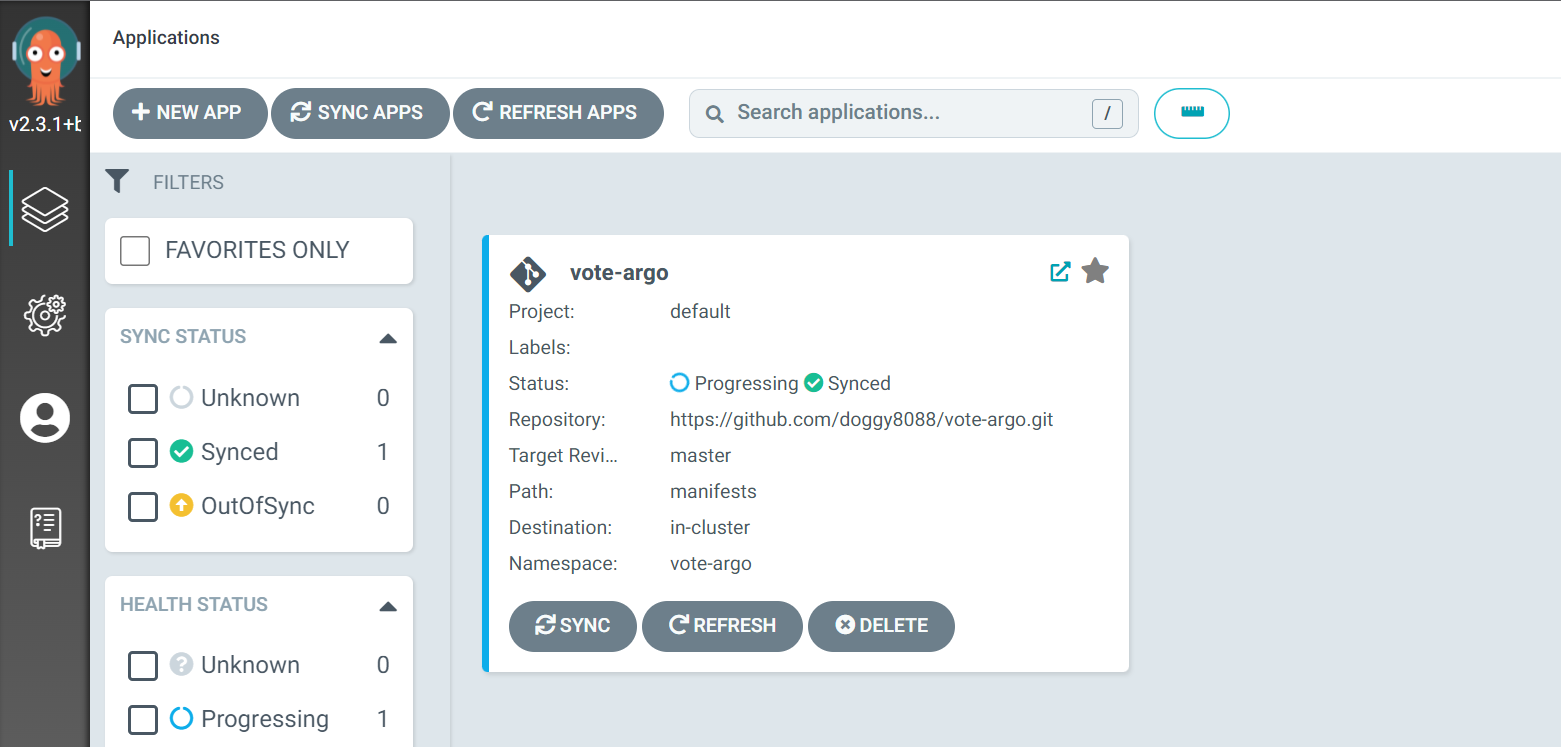Click the yellow OutOfSync arrow icon

click(181, 506)
